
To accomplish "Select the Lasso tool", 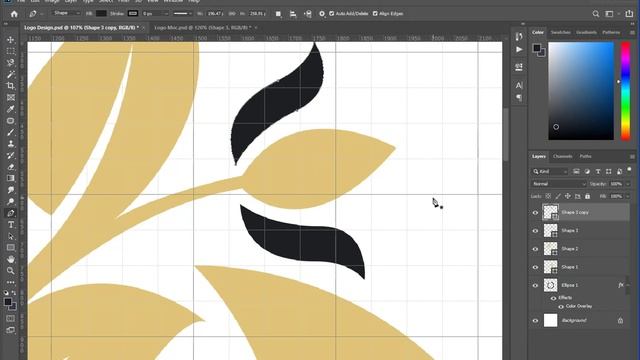I will coord(11,62).
